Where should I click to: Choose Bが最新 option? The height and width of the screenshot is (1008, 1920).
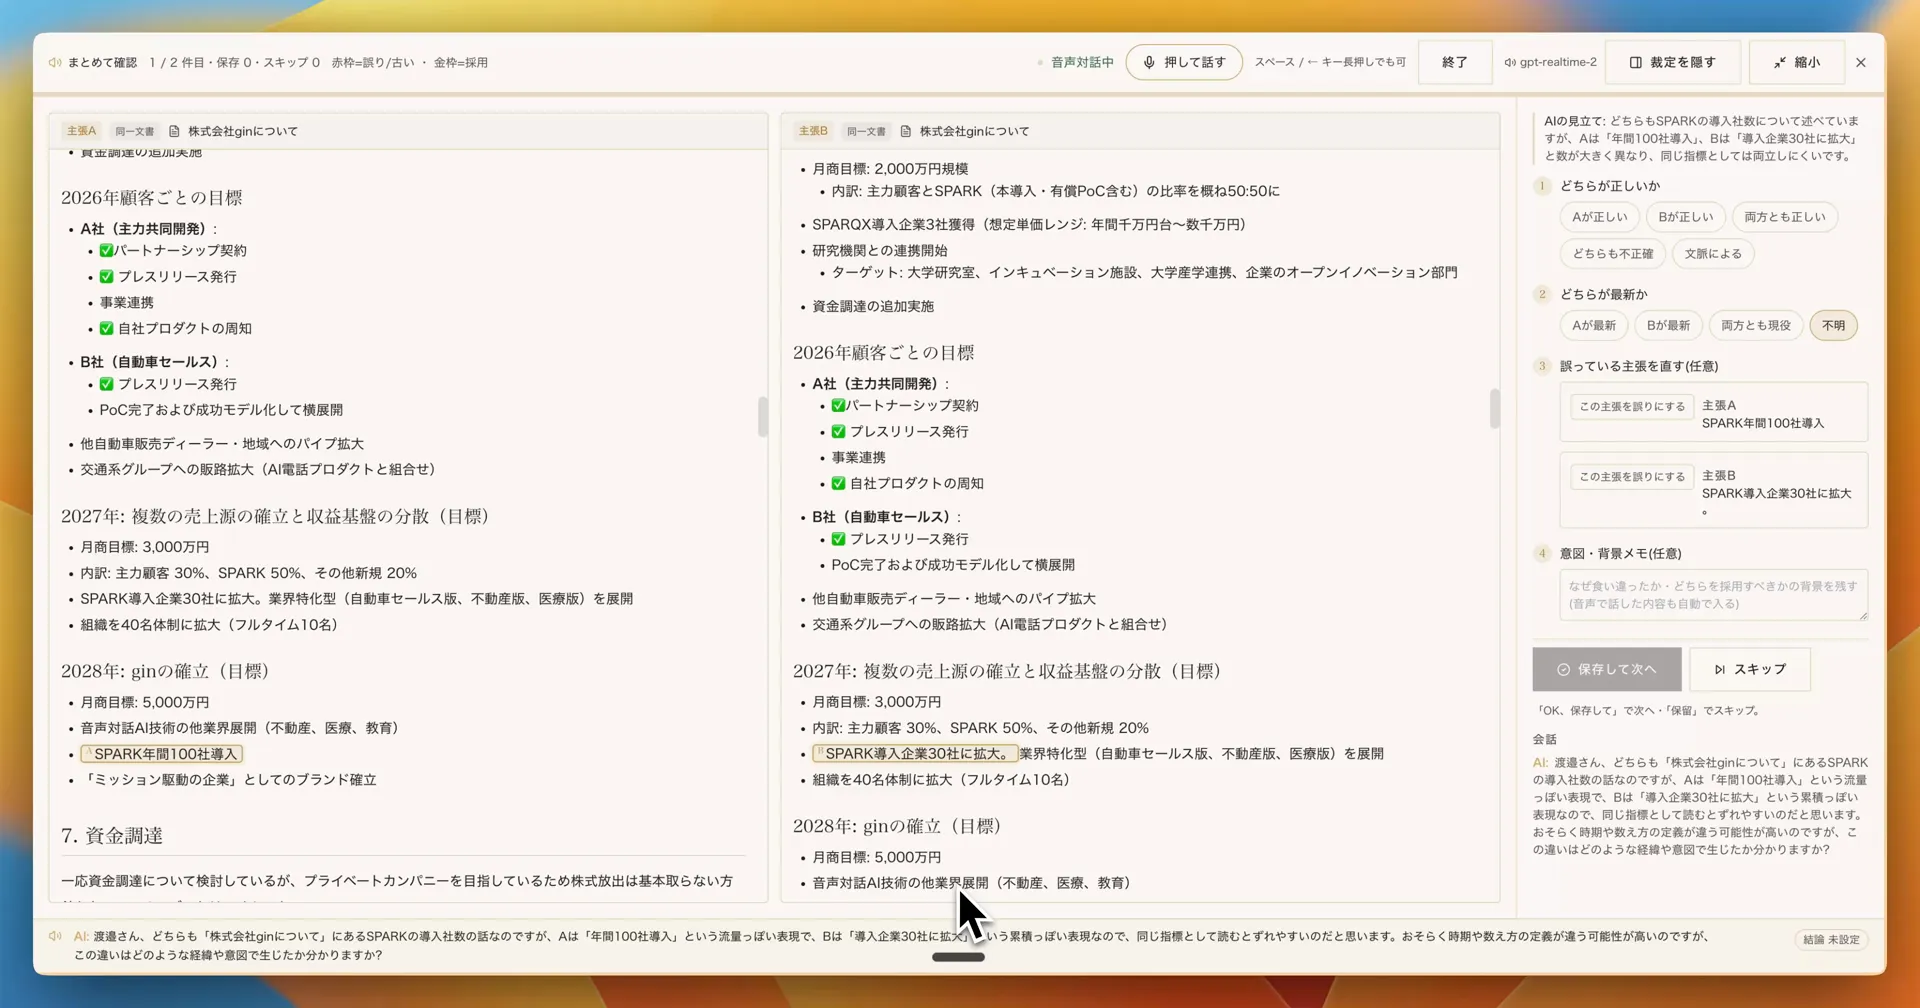pyautogui.click(x=1668, y=326)
